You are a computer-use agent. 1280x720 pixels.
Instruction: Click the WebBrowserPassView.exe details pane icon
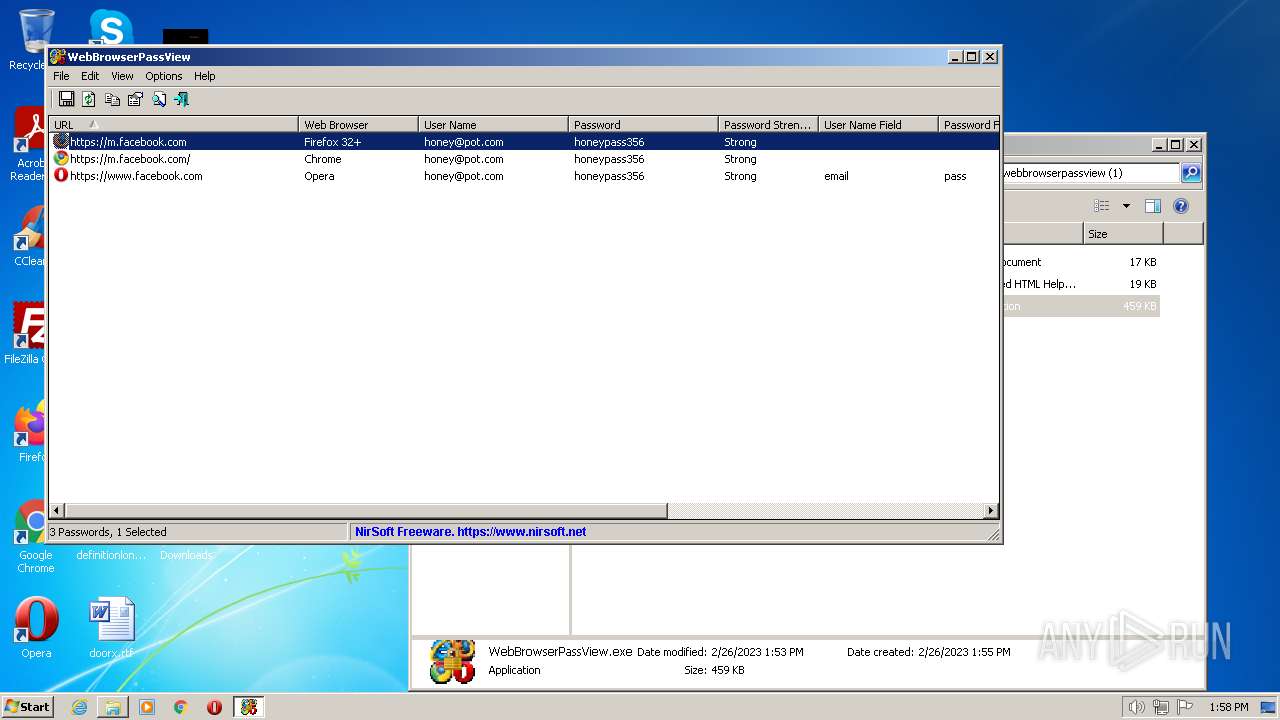[x=452, y=661]
